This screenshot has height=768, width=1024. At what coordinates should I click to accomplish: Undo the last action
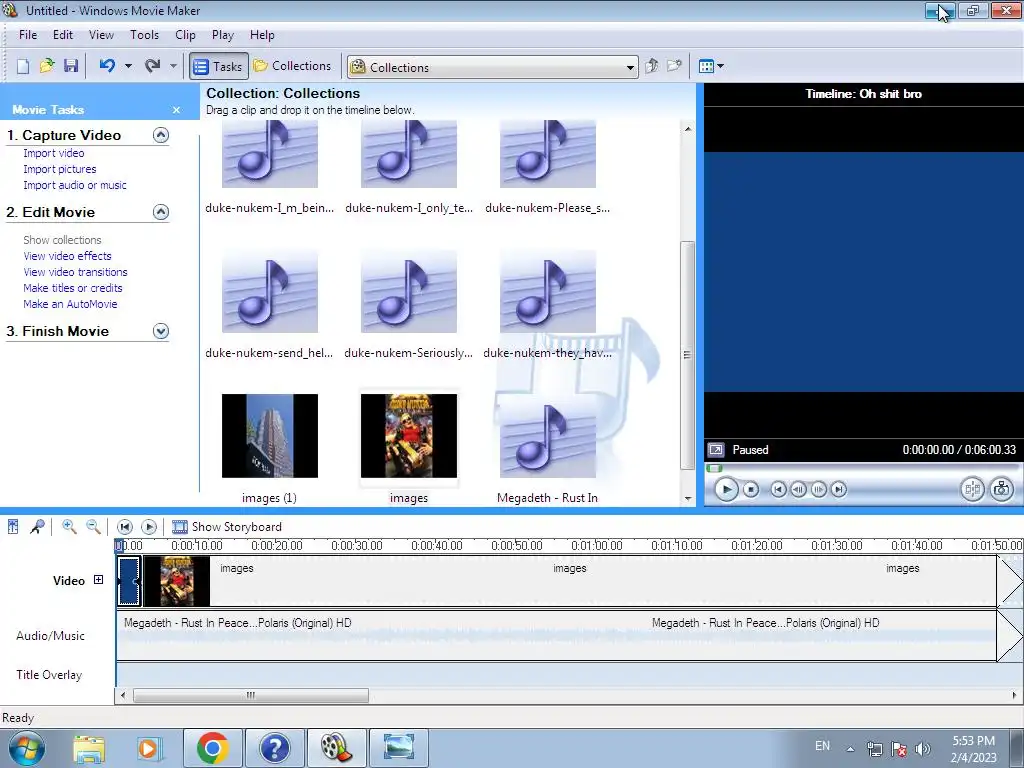click(107, 66)
